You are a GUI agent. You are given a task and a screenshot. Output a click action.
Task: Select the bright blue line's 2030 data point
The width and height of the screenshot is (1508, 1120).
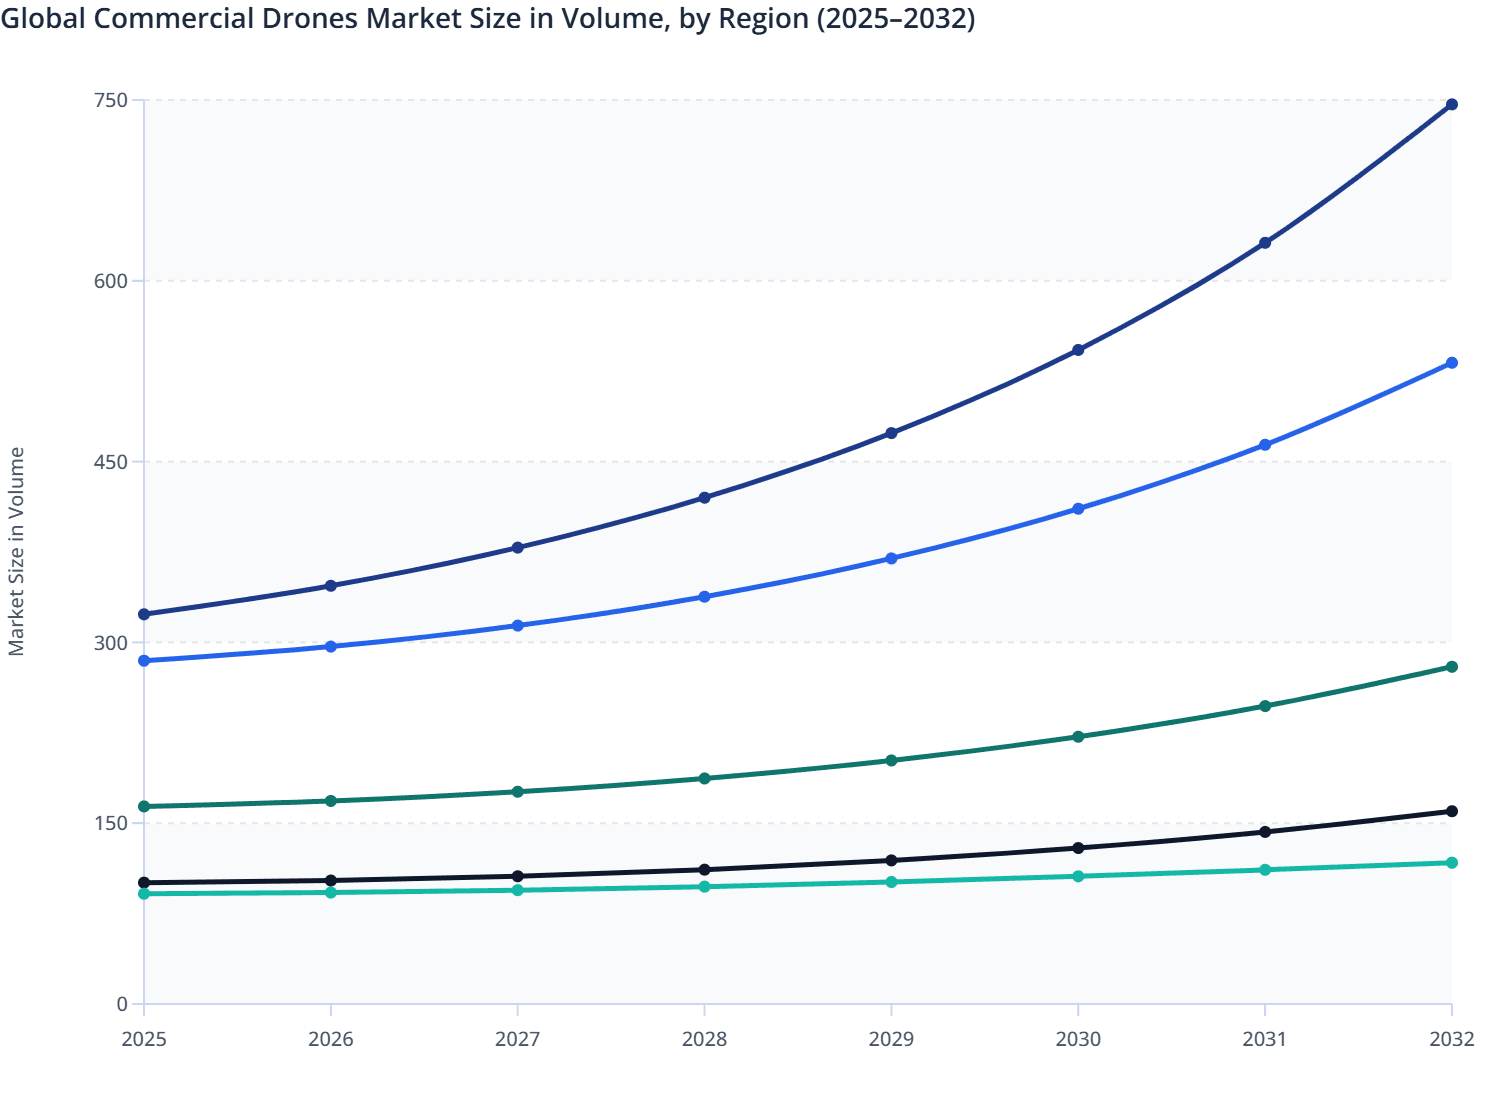pyautogui.click(x=1077, y=509)
